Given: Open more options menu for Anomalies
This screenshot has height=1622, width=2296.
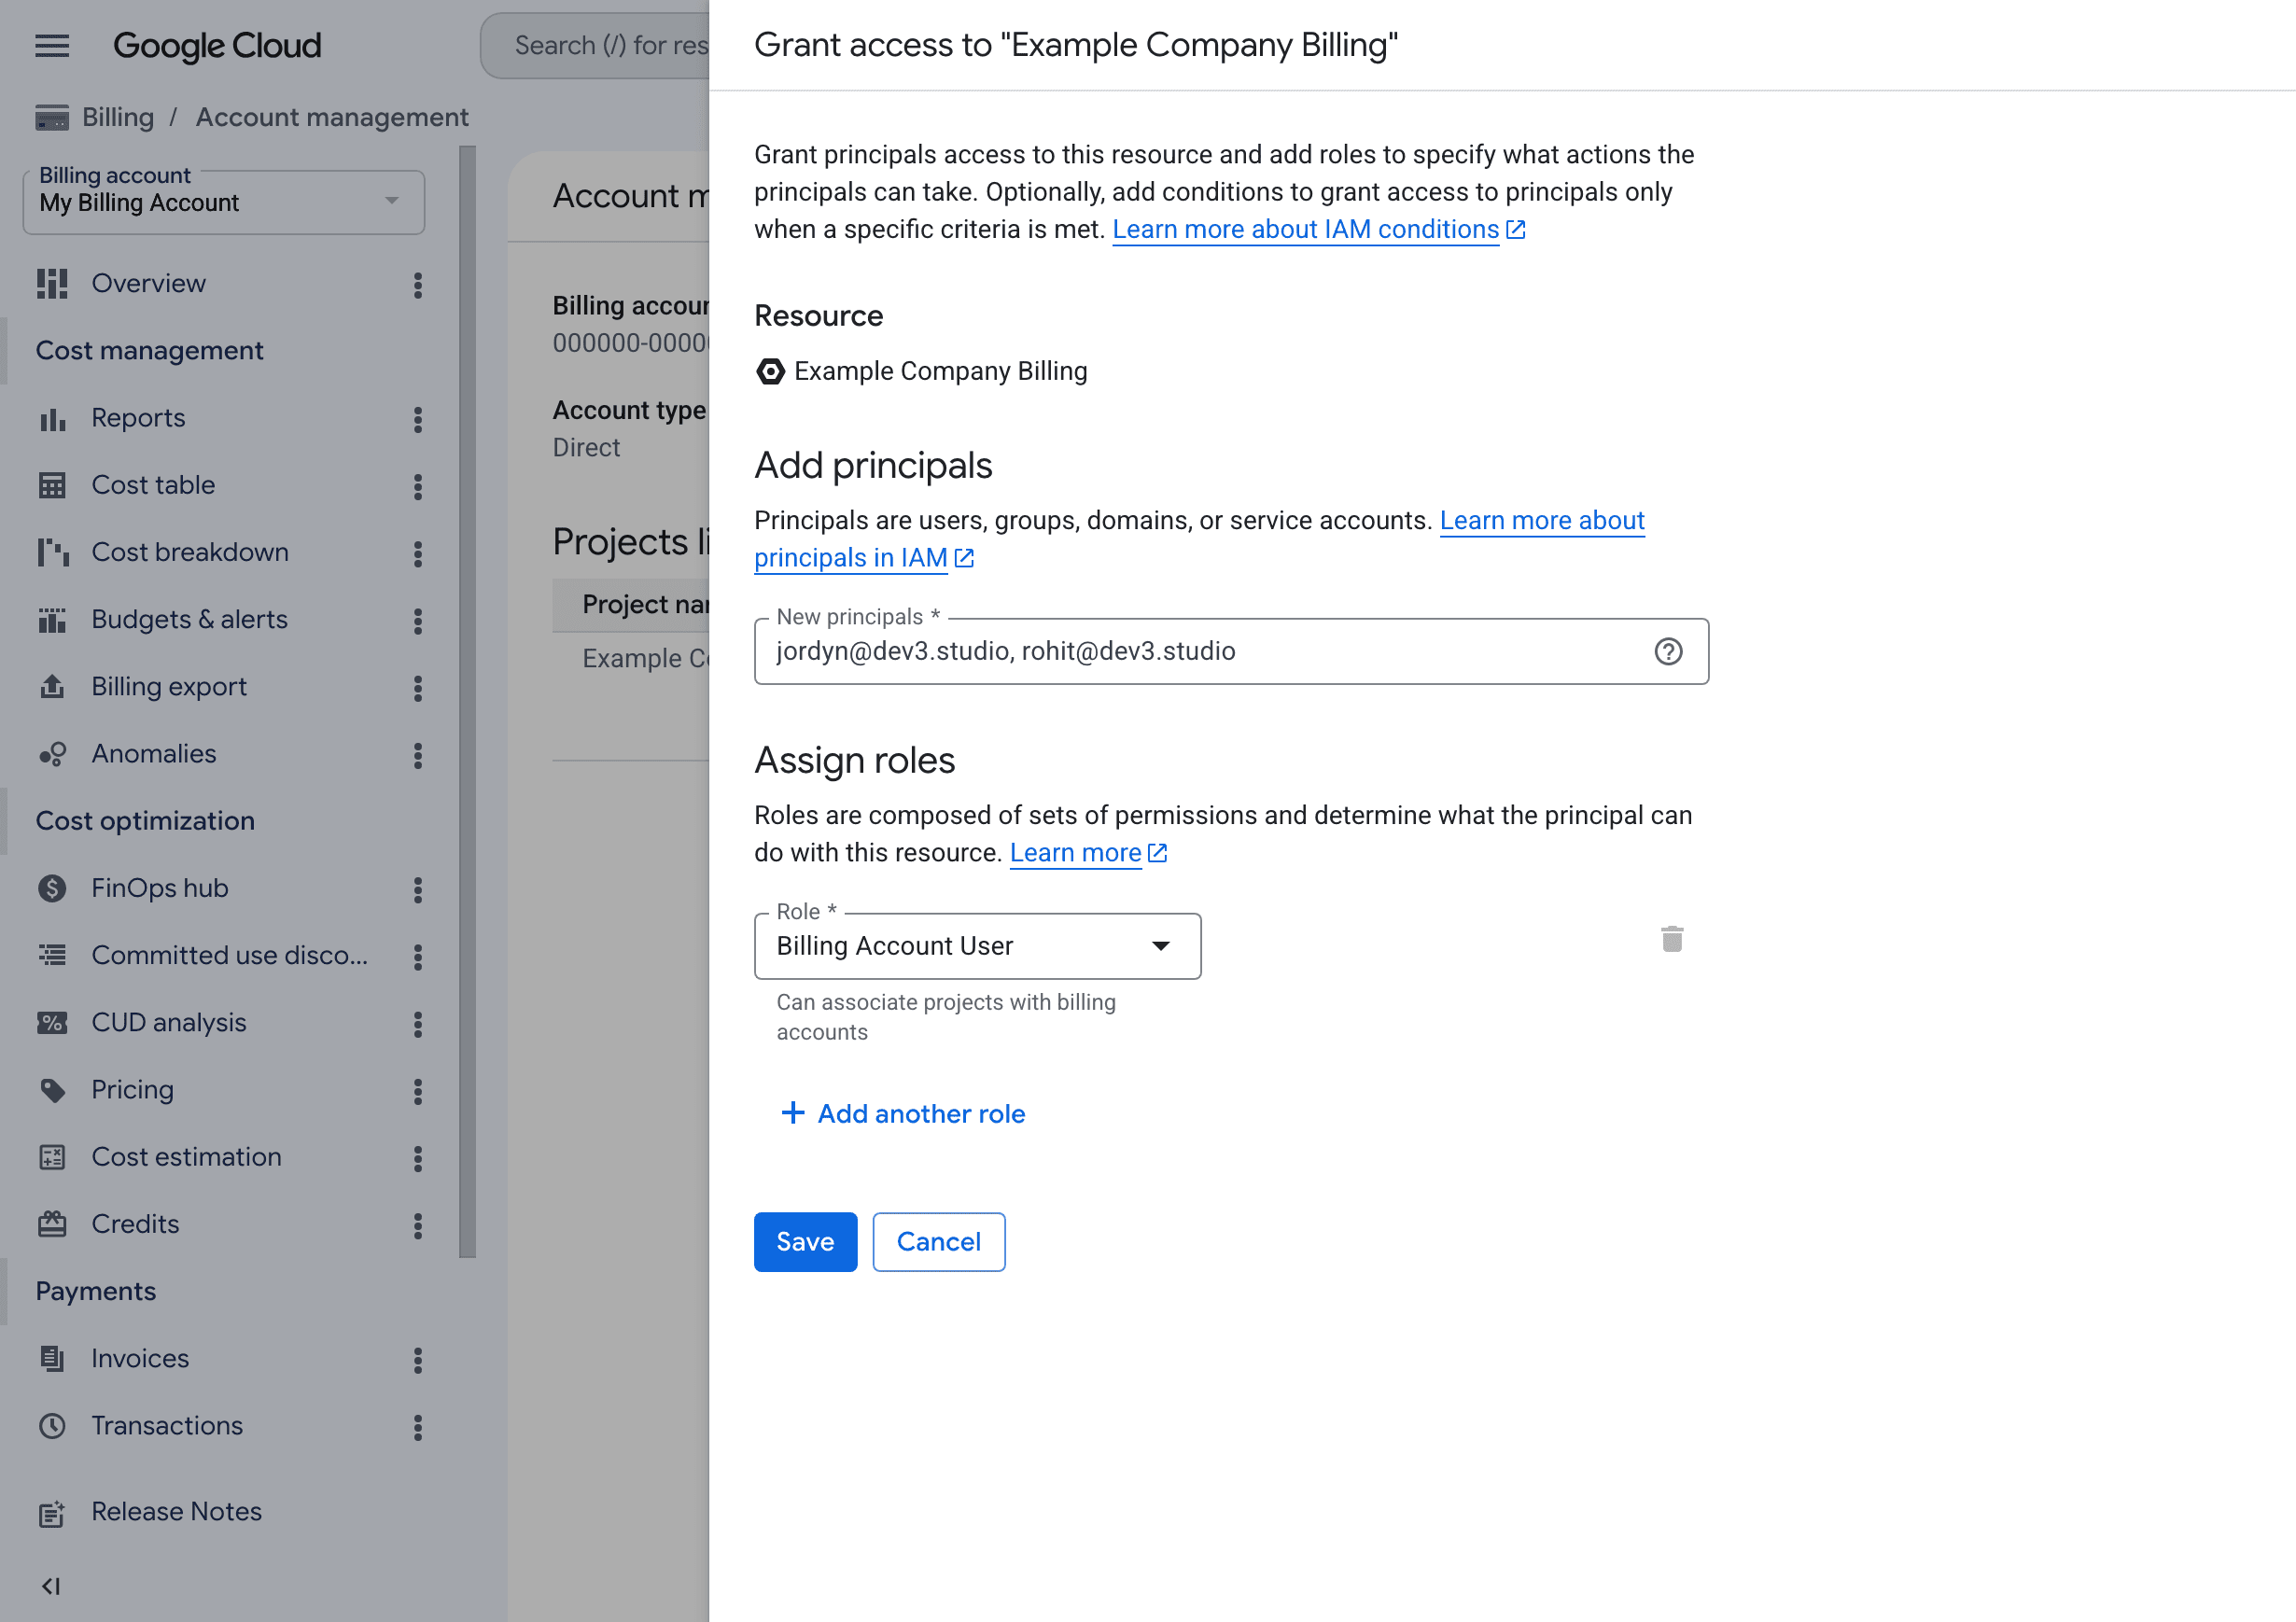Looking at the screenshot, I should click(418, 756).
